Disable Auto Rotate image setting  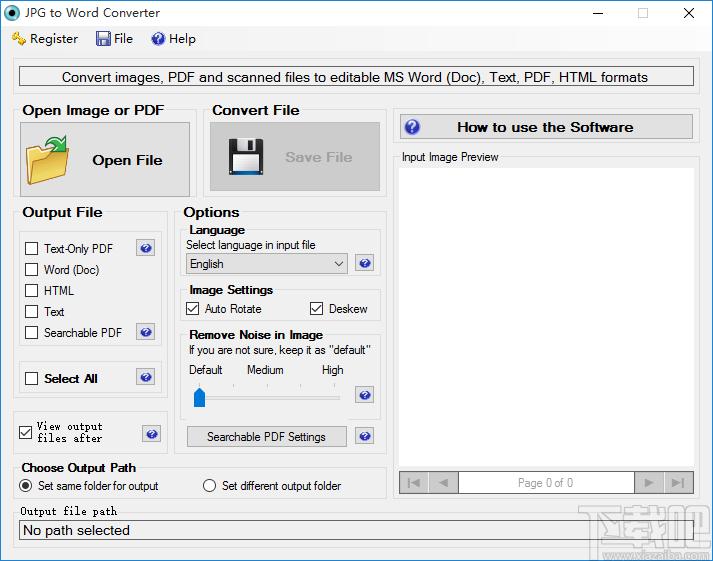[x=192, y=309]
